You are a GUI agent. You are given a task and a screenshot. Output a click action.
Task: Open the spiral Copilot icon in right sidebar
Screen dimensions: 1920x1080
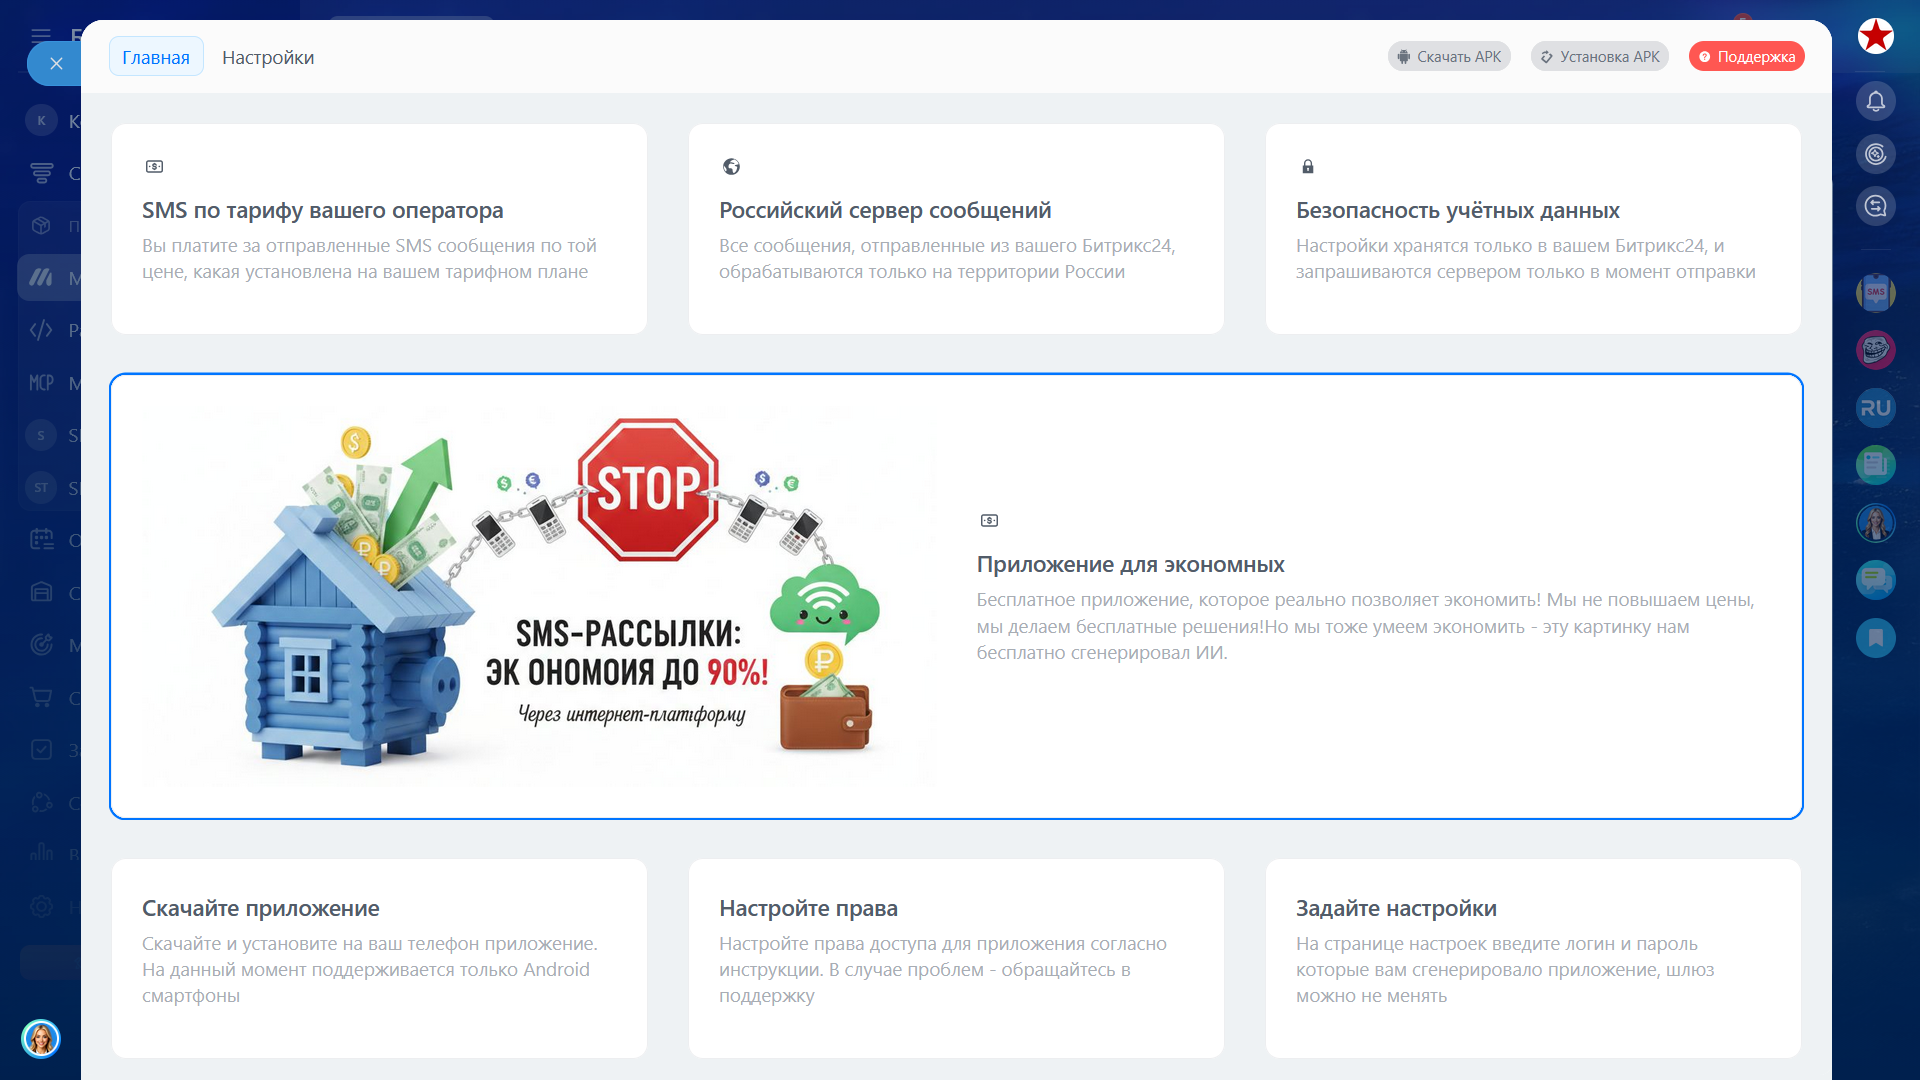[x=1876, y=154]
